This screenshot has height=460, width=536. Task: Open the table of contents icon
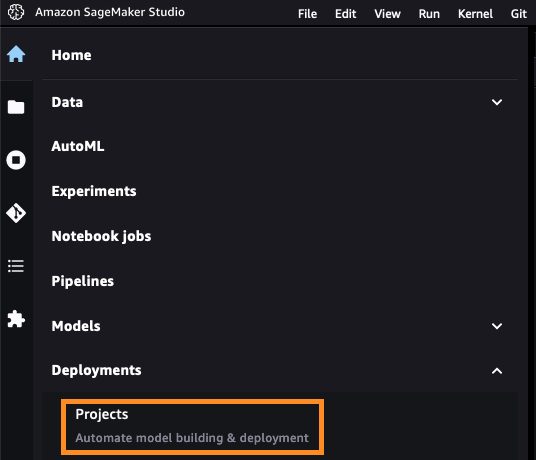click(x=16, y=266)
